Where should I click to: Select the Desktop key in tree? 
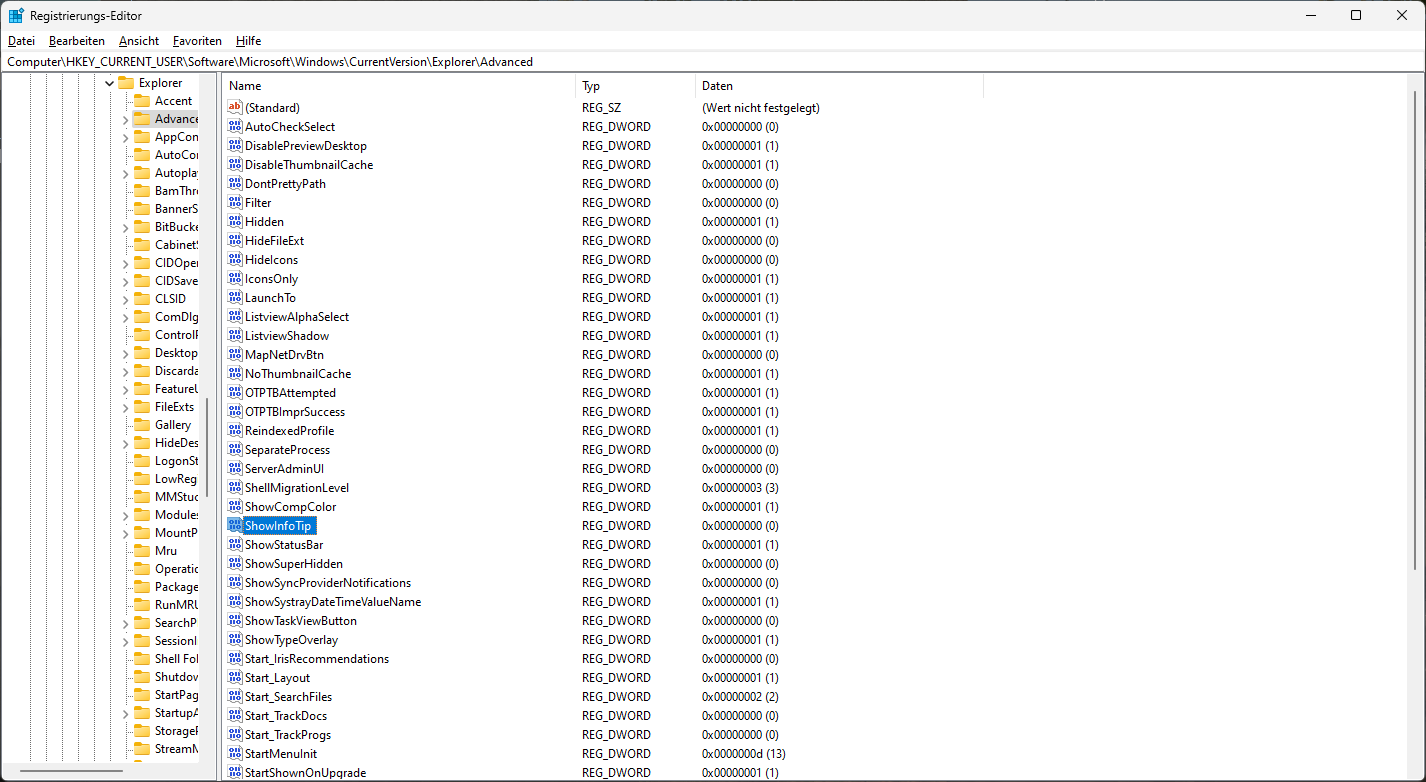coord(176,353)
